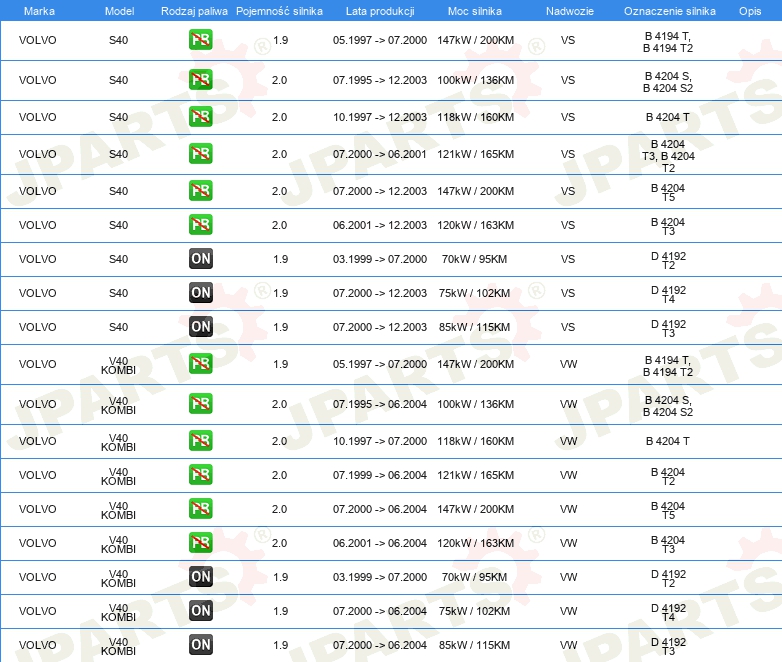The image size is (782, 662).
Task: Click ON diesel icon in V40 KOMBI 75kW / 102KM row
Action: point(200,611)
